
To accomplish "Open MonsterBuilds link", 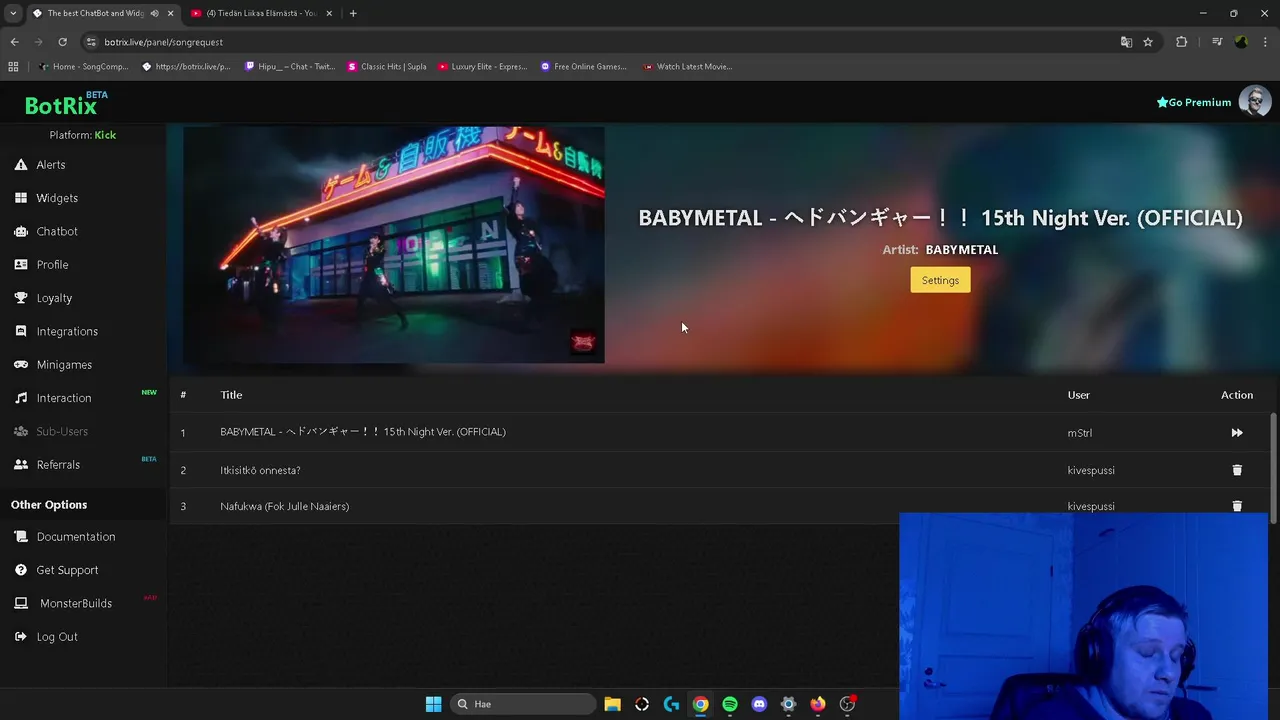I will 76,603.
